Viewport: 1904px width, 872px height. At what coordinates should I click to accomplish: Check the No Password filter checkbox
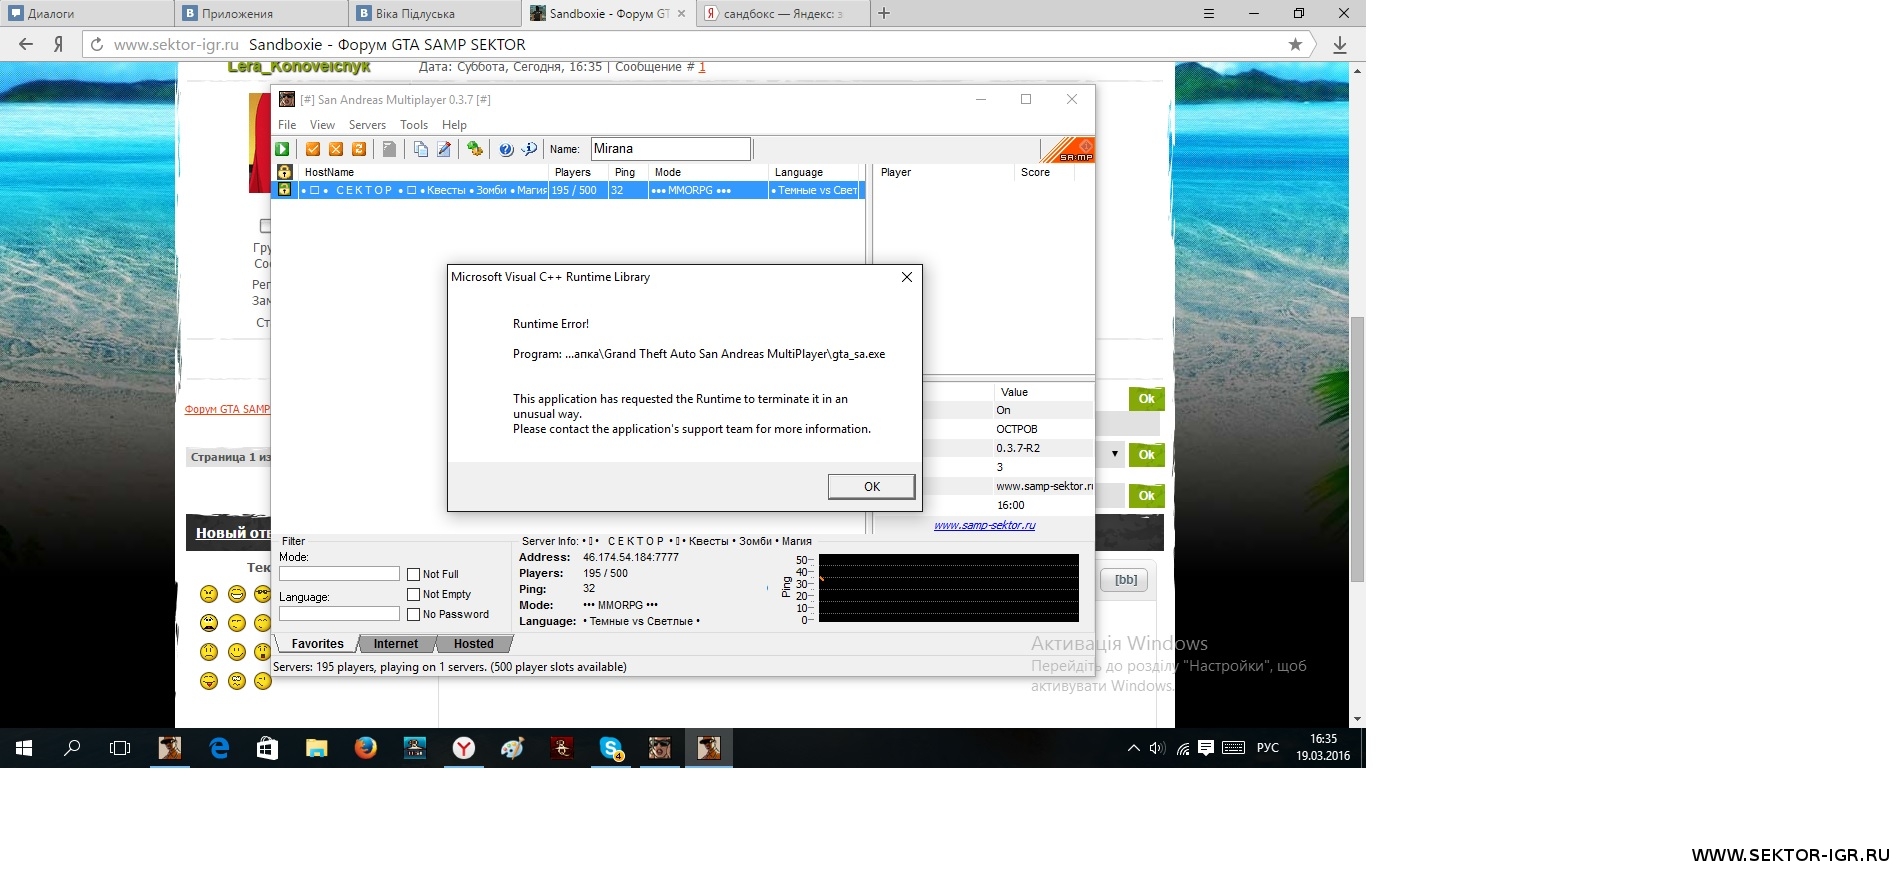pyautogui.click(x=413, y=614)
